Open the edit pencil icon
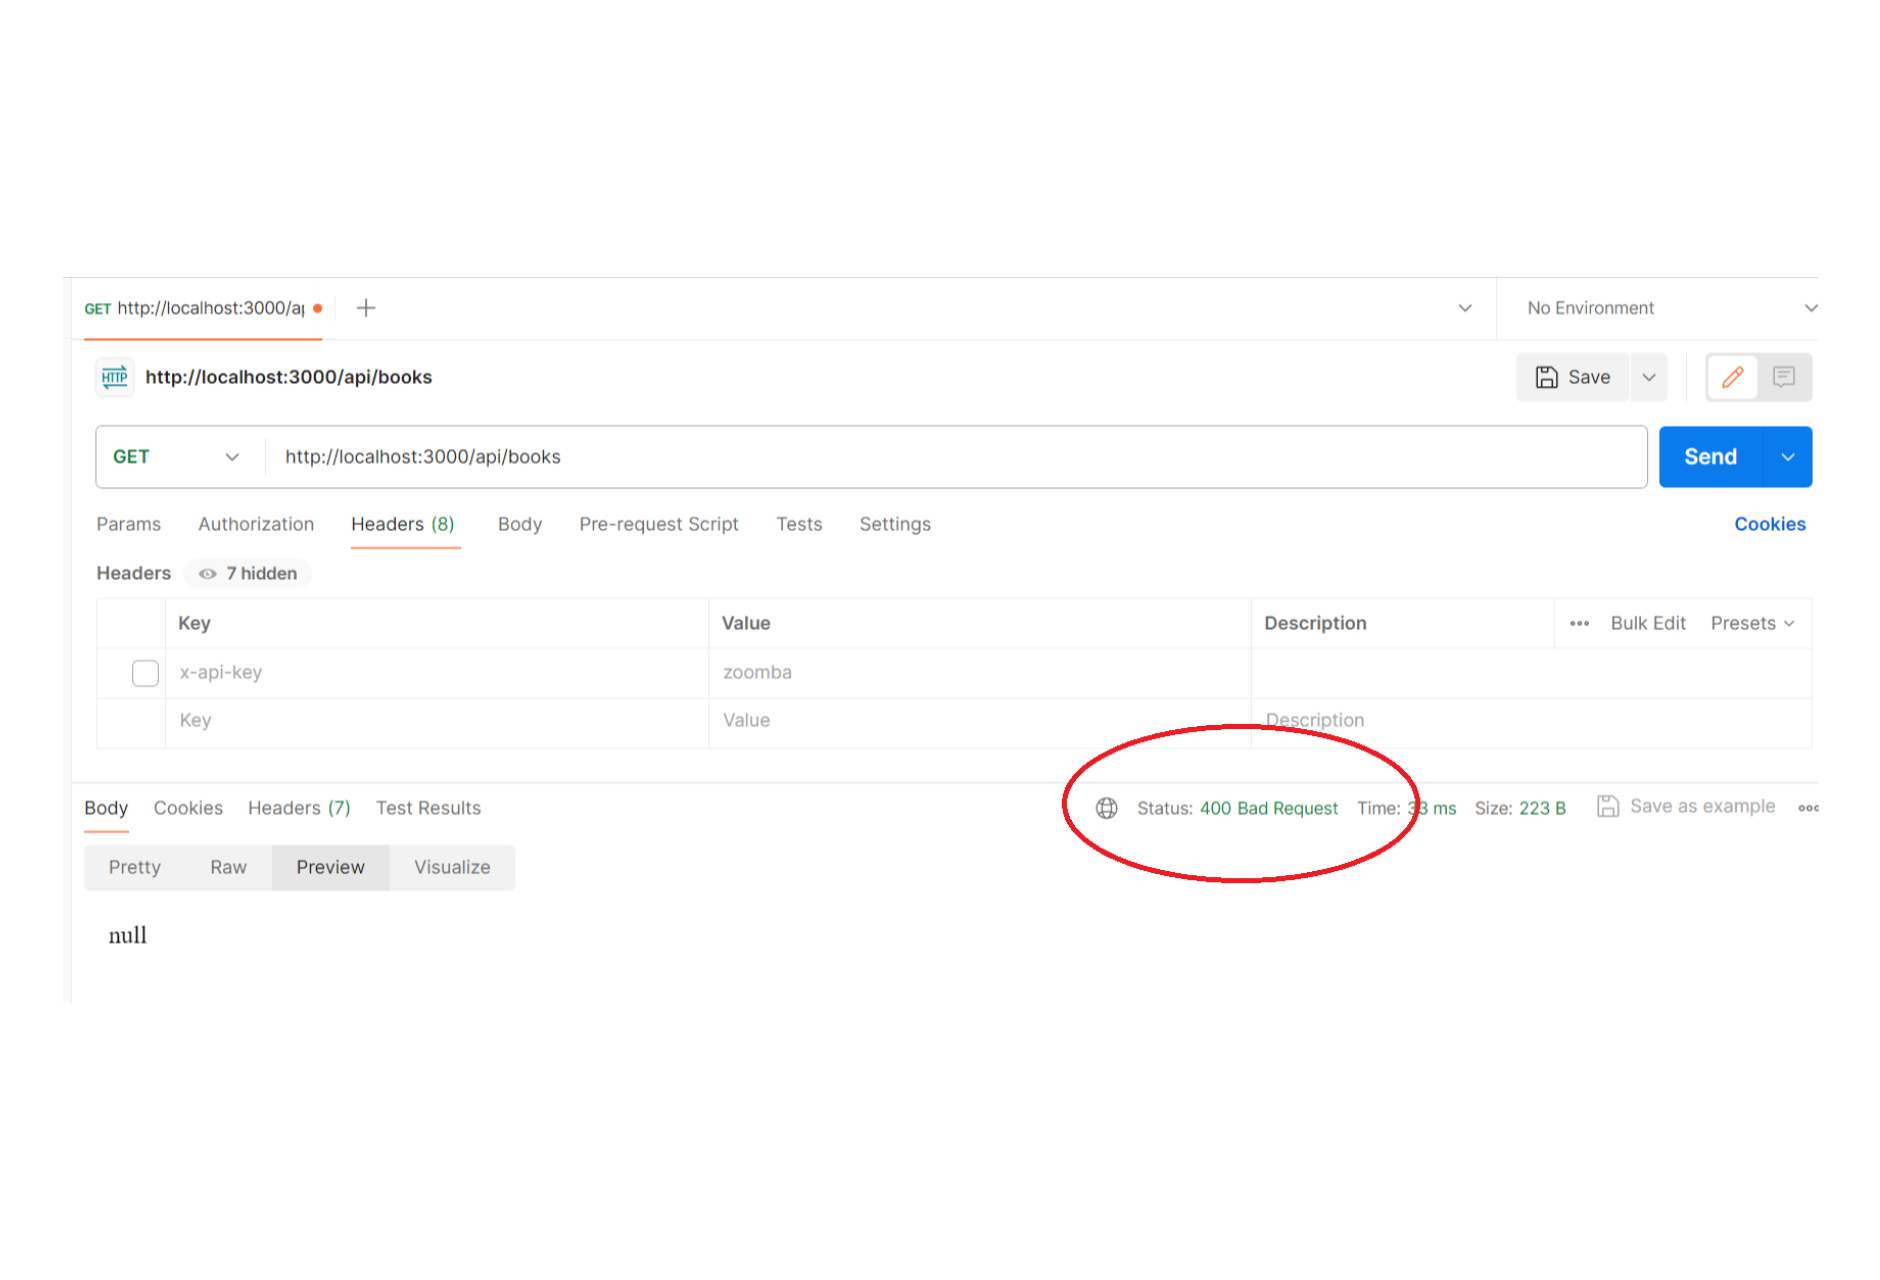Screen dimensions: 1880x1280 click(1732, 377)
